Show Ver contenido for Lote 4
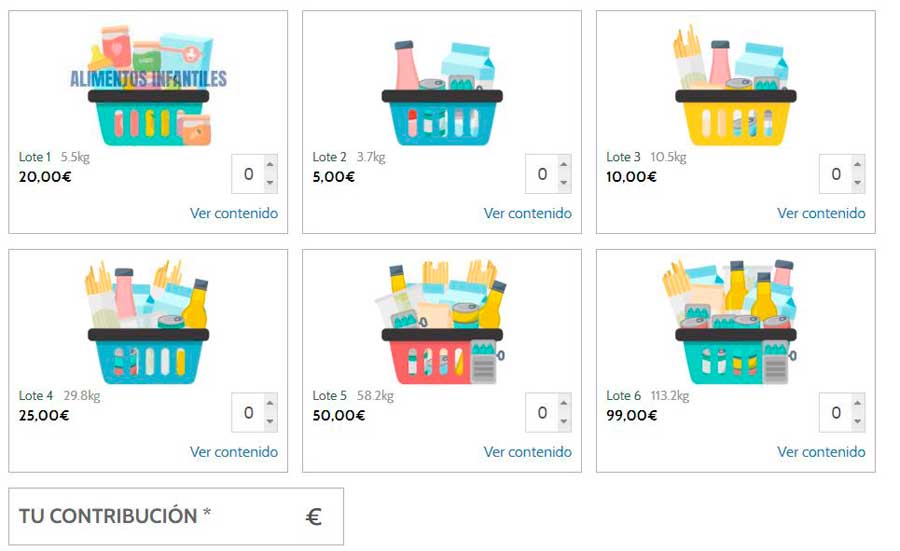Viewport: 900px width, 551px height. click(x=234, y=452)
